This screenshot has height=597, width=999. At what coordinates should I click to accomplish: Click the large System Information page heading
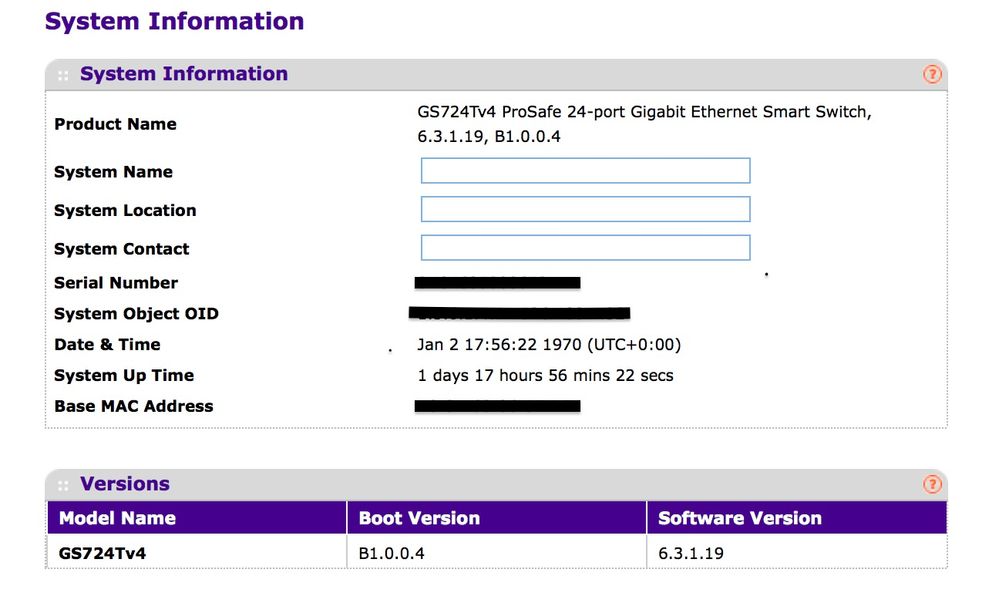(x=174, y=21)
